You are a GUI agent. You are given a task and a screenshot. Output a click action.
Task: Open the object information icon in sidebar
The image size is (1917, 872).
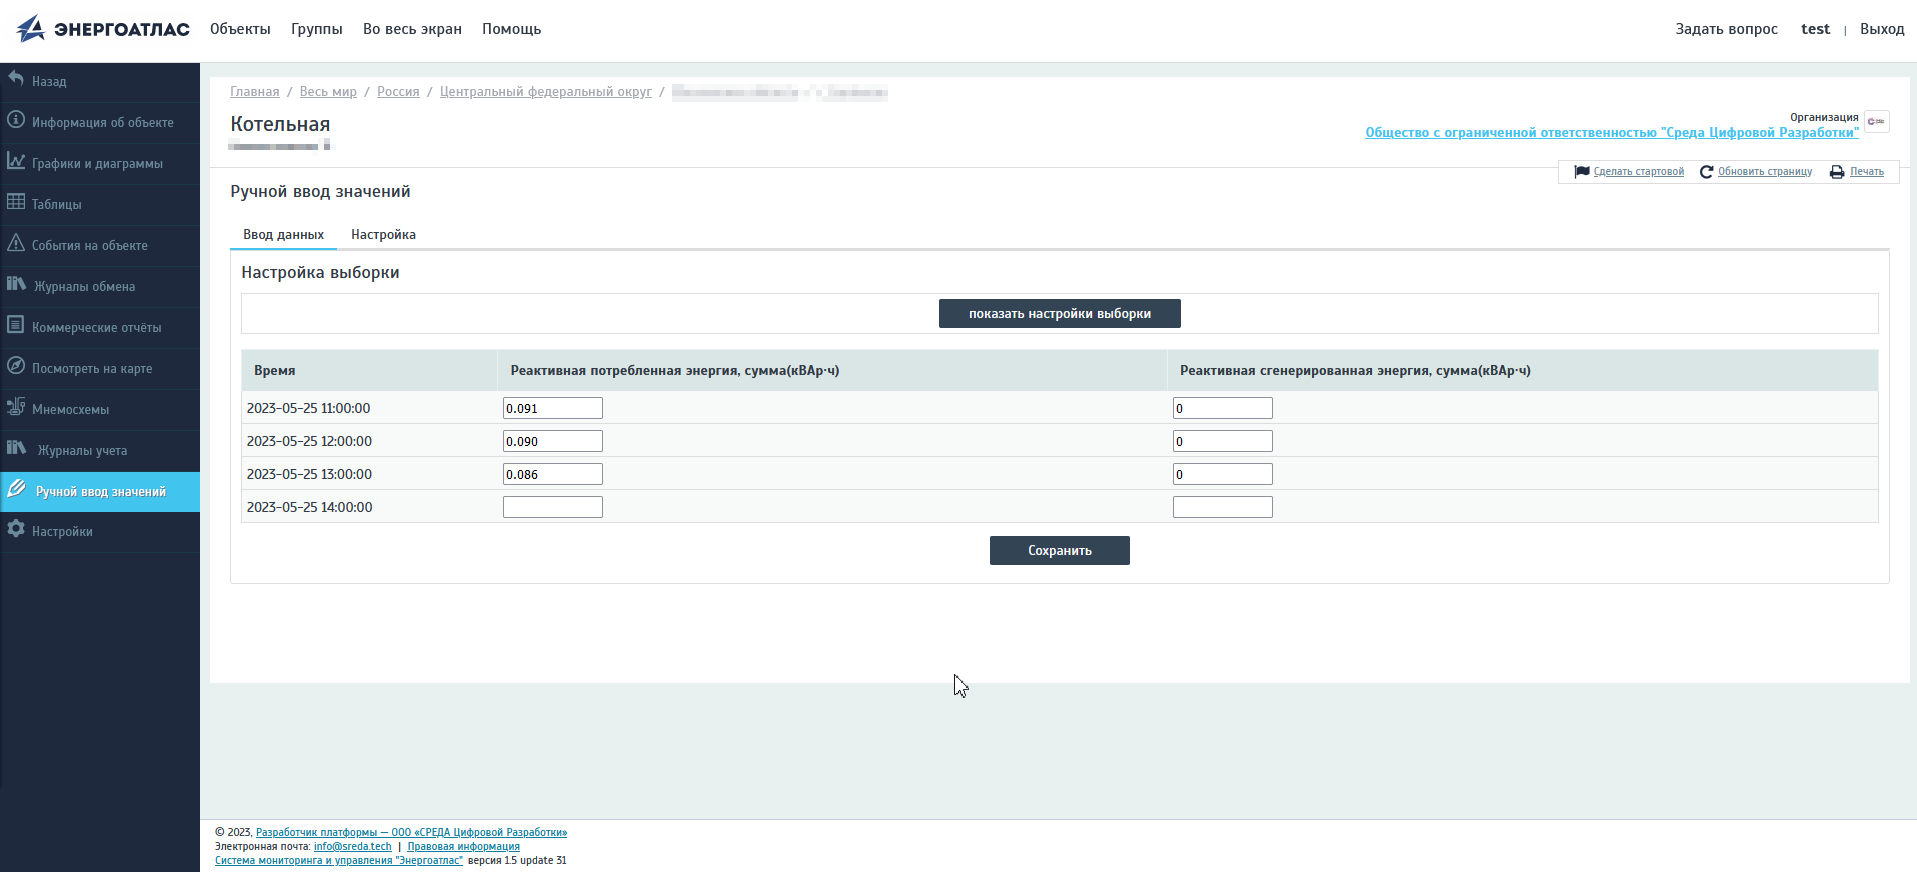(x=16, y=120)
